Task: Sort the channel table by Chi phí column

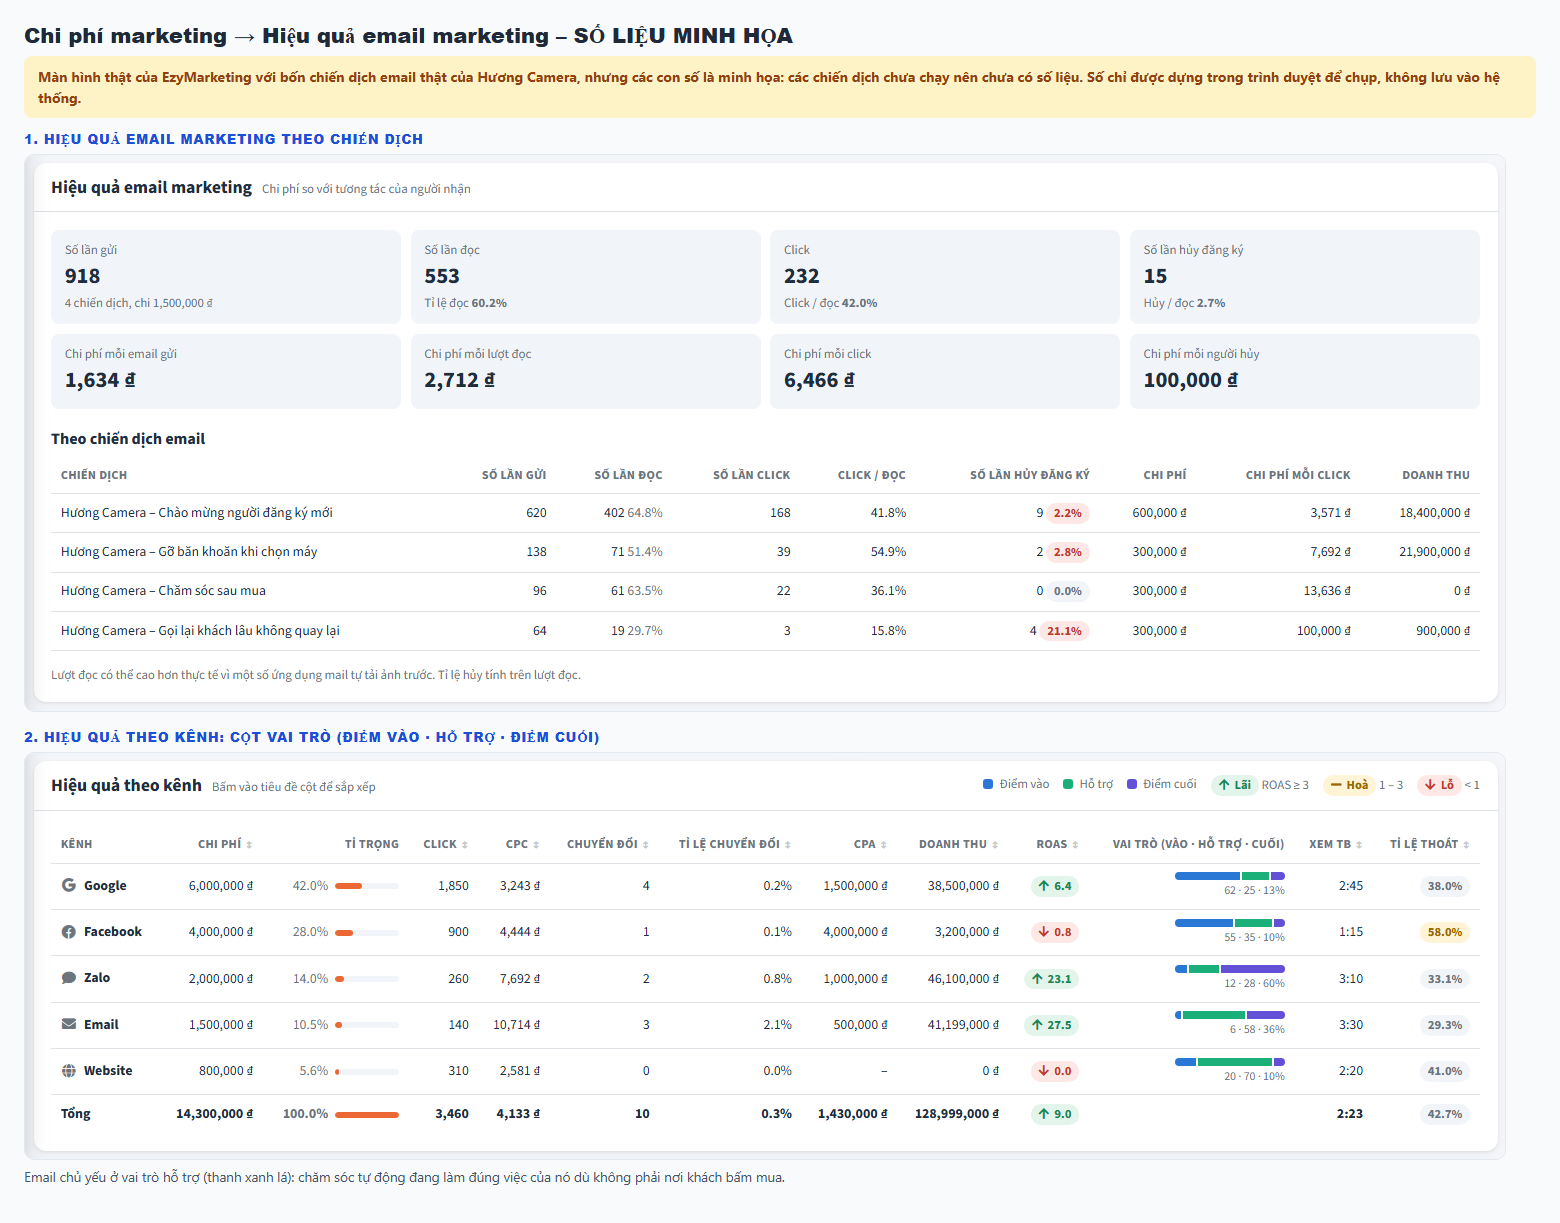Action: point(225,844)
